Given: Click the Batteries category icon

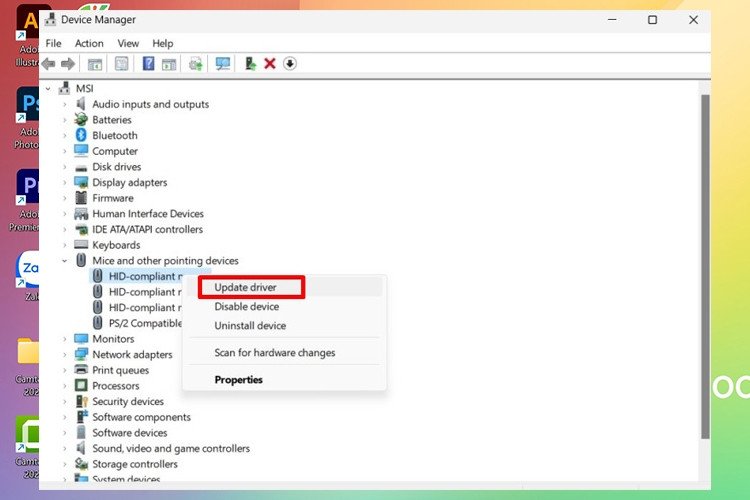Looking at the screenshot, I should (81, 119).
